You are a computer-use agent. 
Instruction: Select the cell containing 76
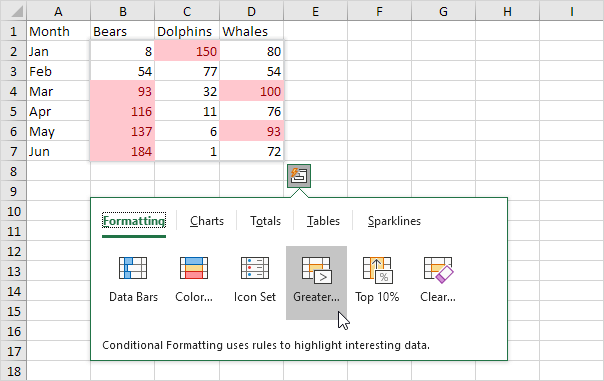pos(251,111)
